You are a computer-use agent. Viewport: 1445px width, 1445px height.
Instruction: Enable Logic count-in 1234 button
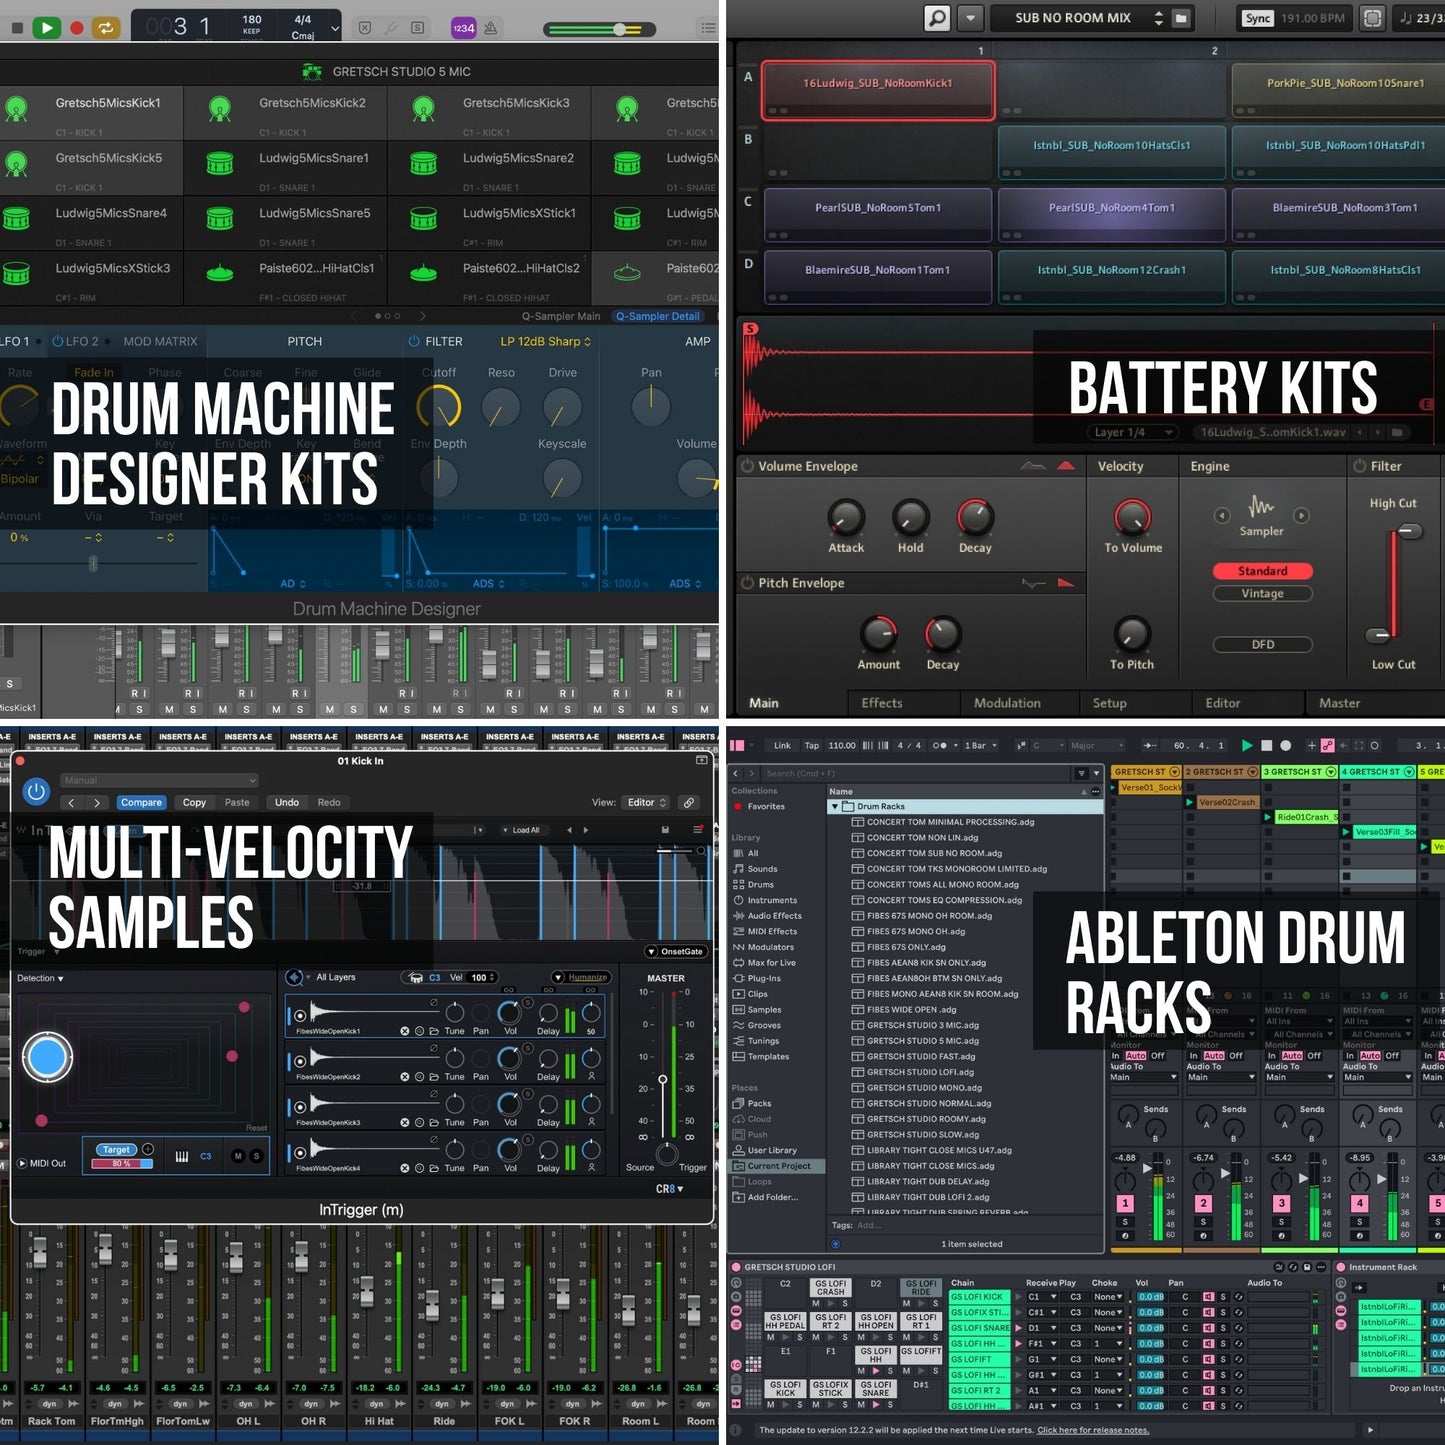tap(463, 28)
